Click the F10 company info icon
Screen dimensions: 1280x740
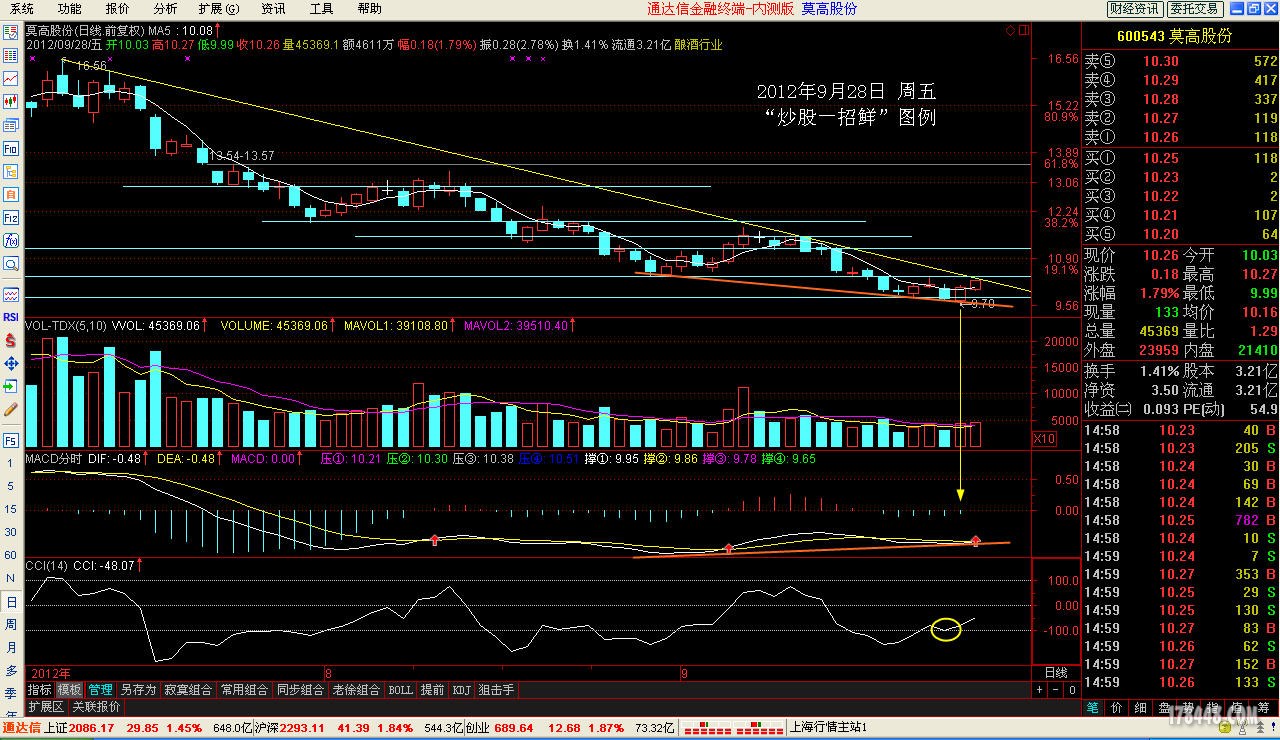point(11,148)
